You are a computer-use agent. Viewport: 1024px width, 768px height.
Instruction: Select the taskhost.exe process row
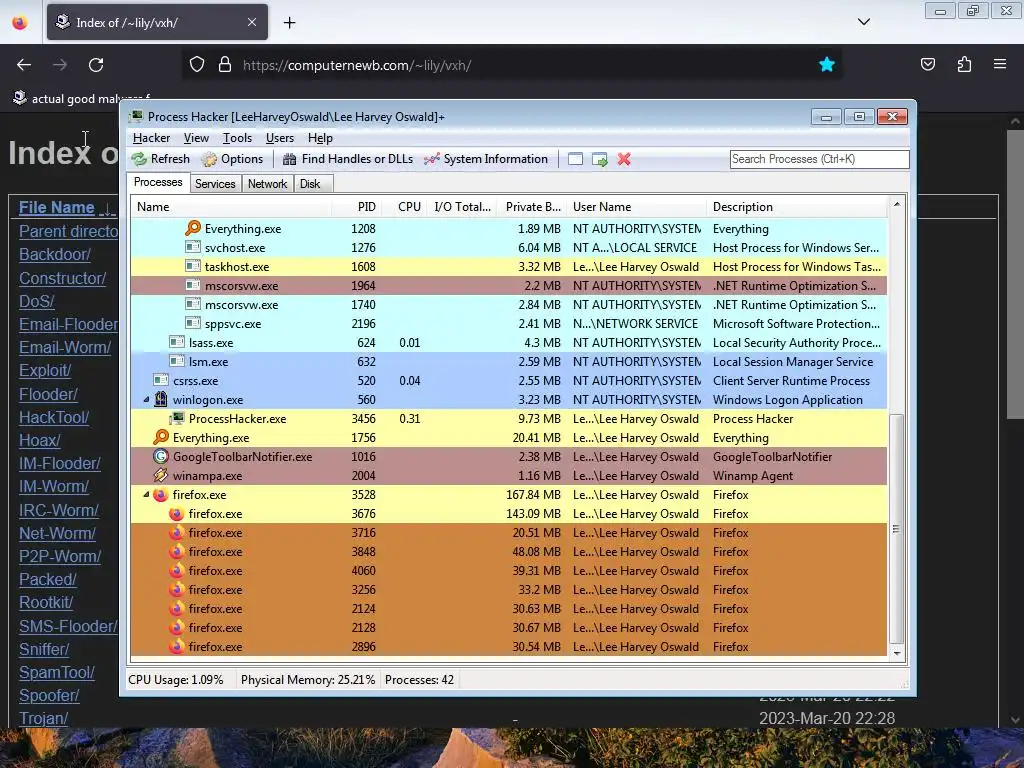click(x=509, y=266)
